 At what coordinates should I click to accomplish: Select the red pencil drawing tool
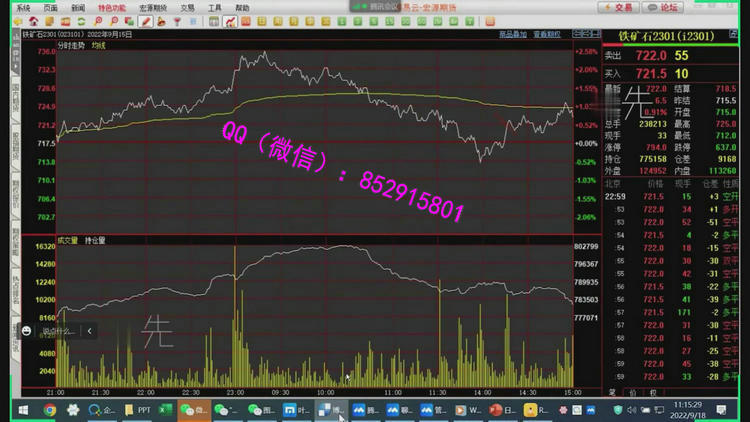click(145, 20)
